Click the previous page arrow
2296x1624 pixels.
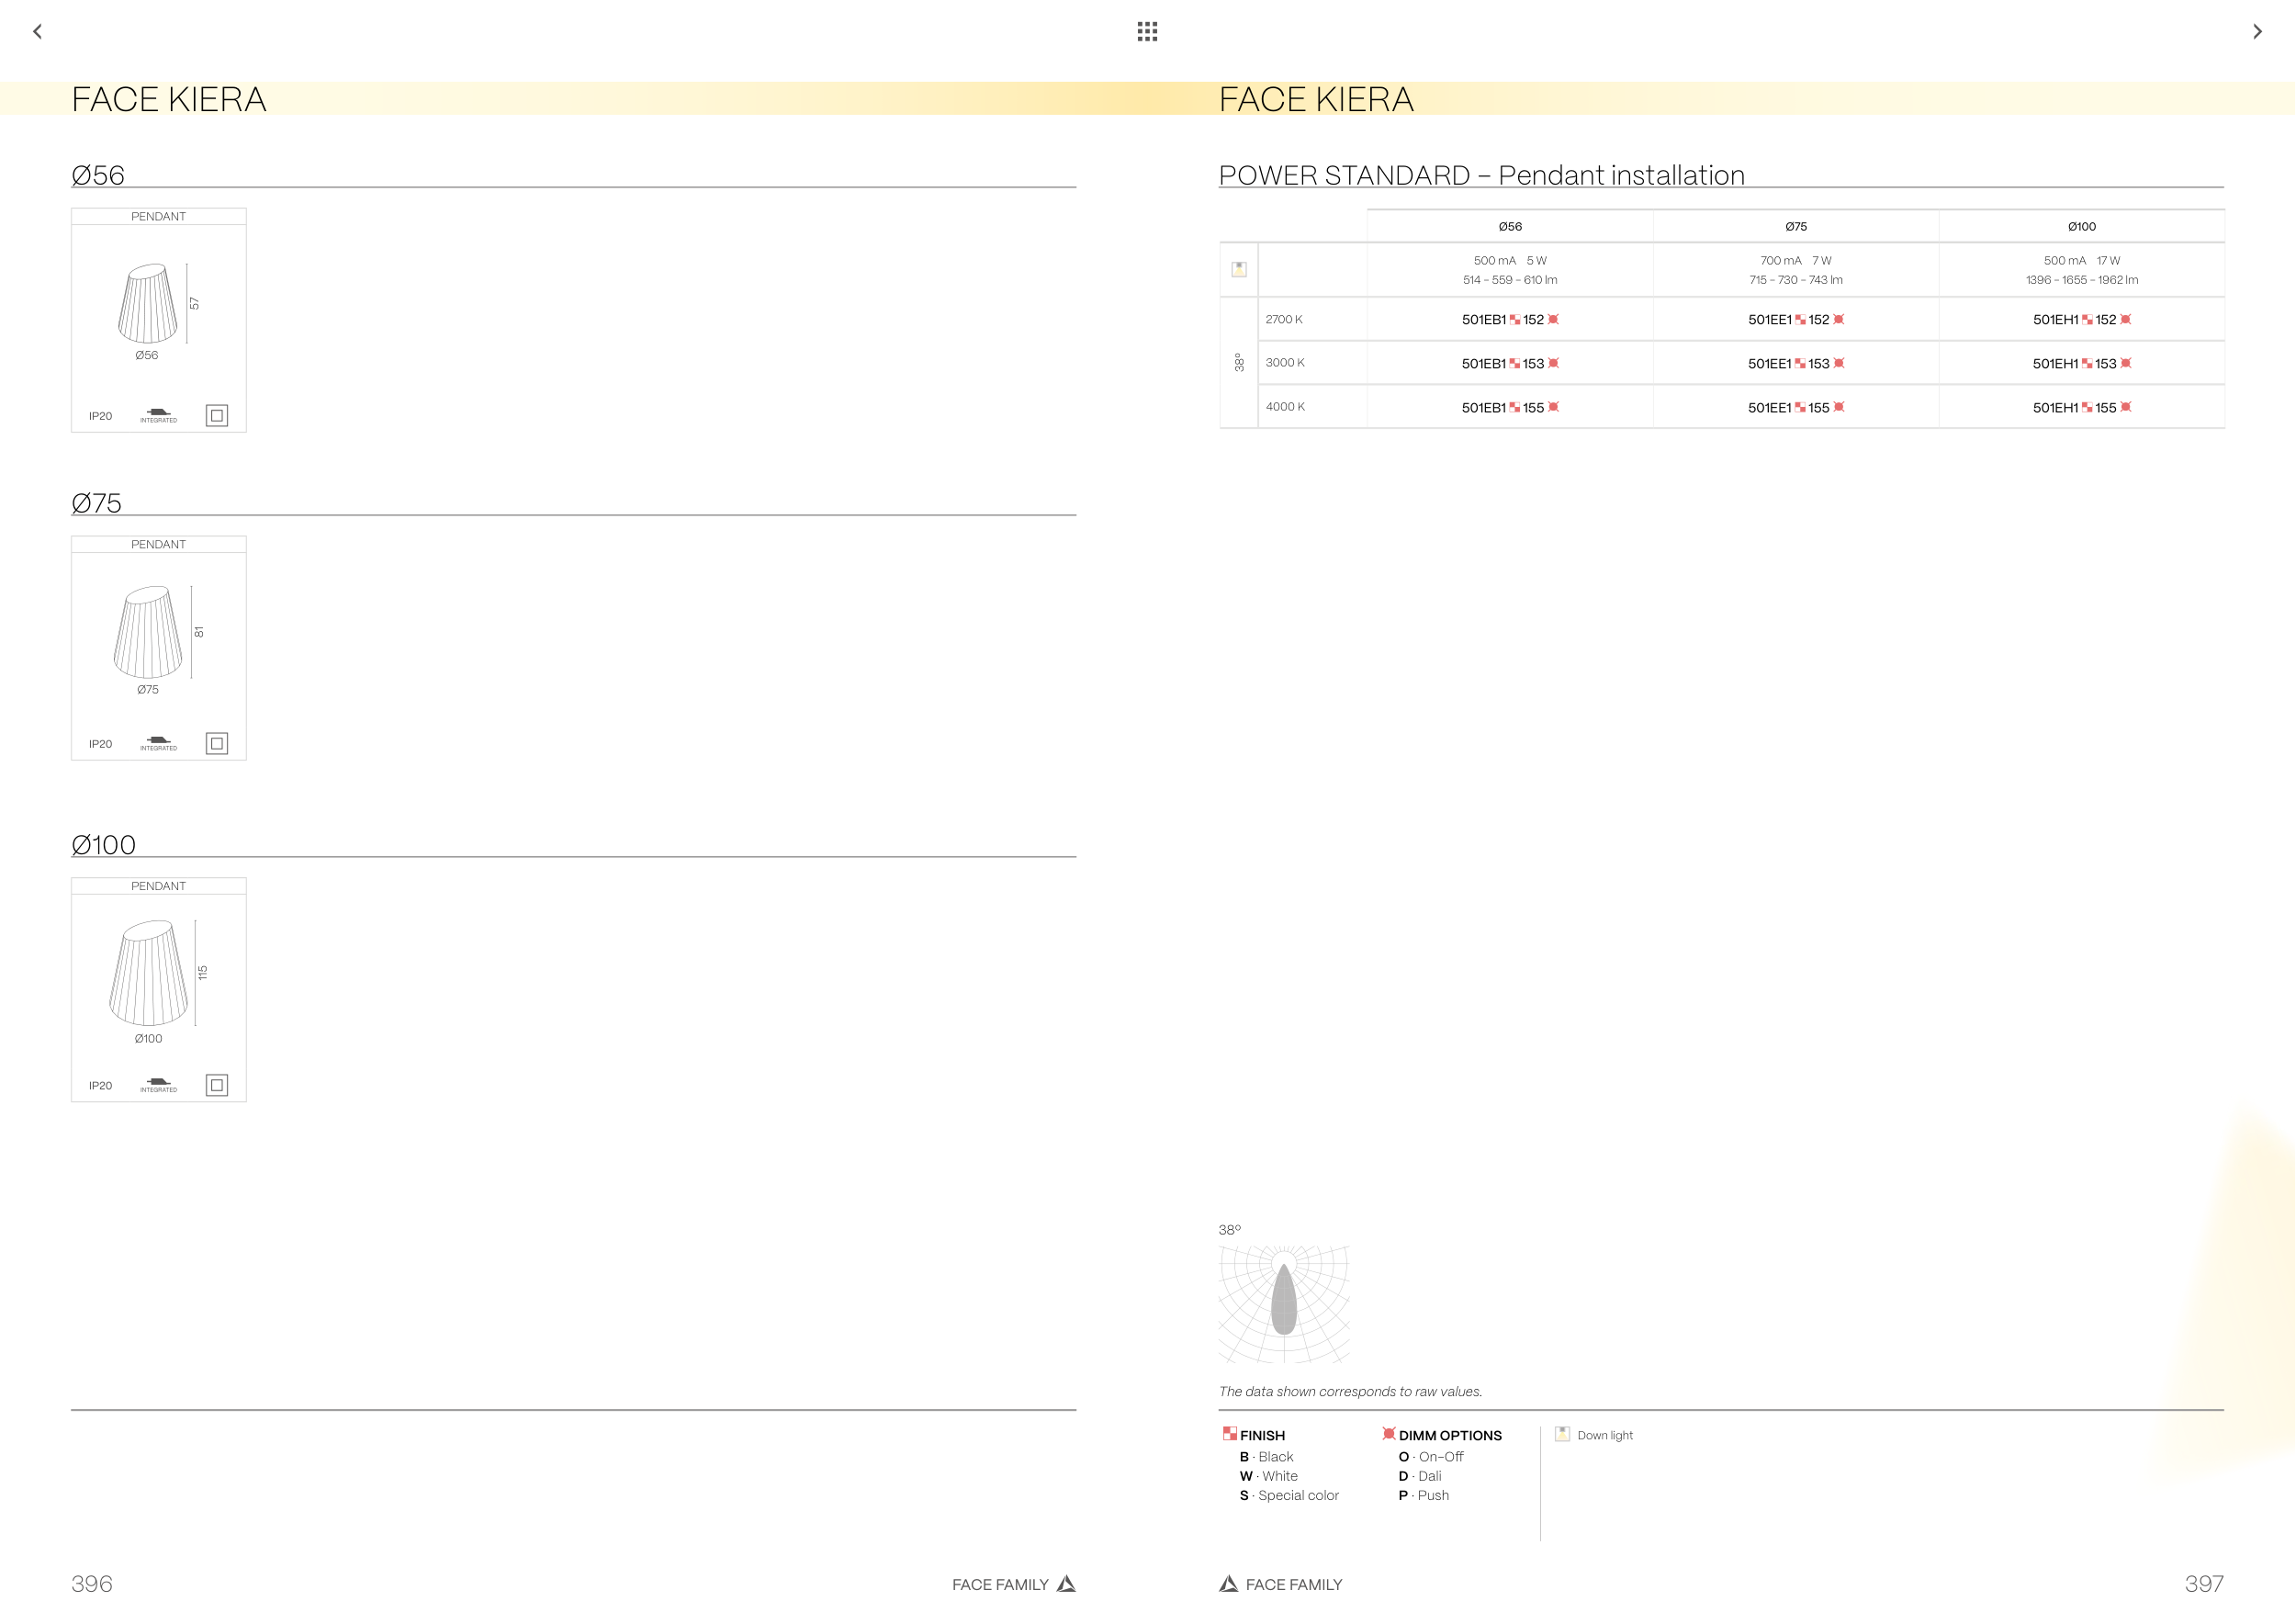coord(38,32)
